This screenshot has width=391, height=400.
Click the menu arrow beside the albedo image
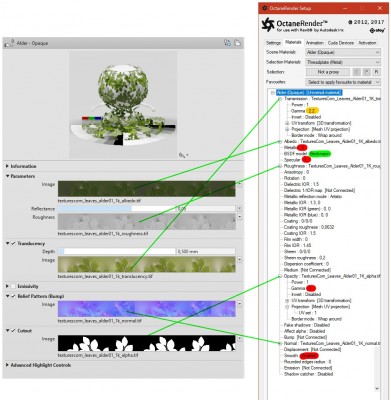(x=239, y=184)
